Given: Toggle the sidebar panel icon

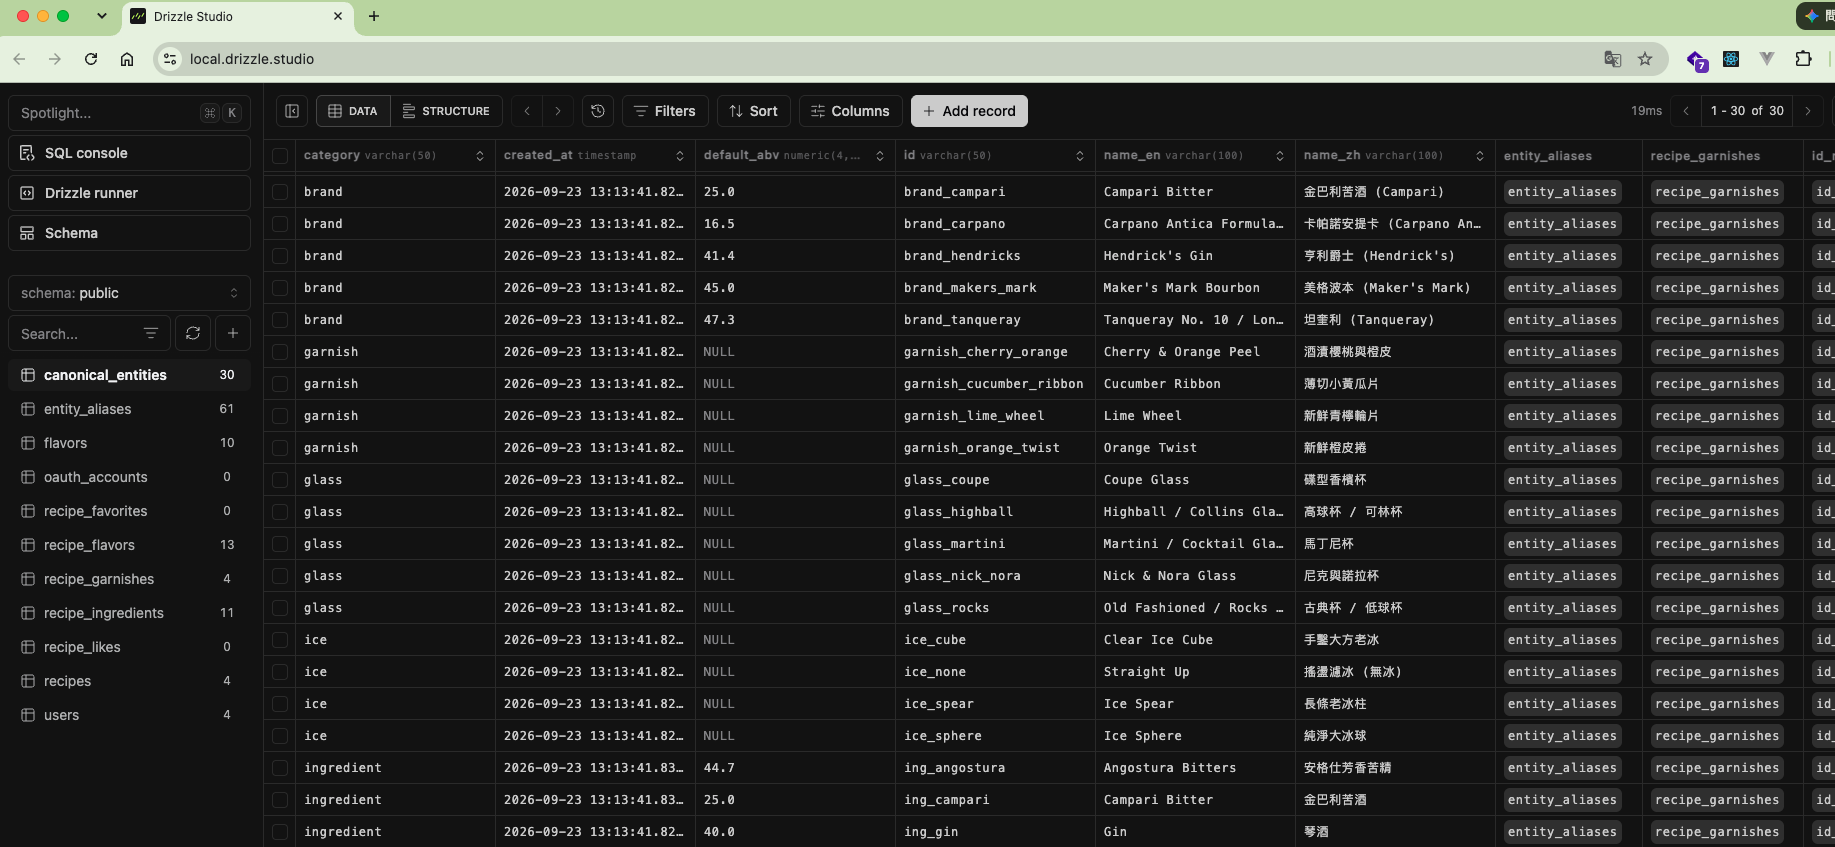Looking at the screenshot, I should pyautogui.click(x=292, y=111).
